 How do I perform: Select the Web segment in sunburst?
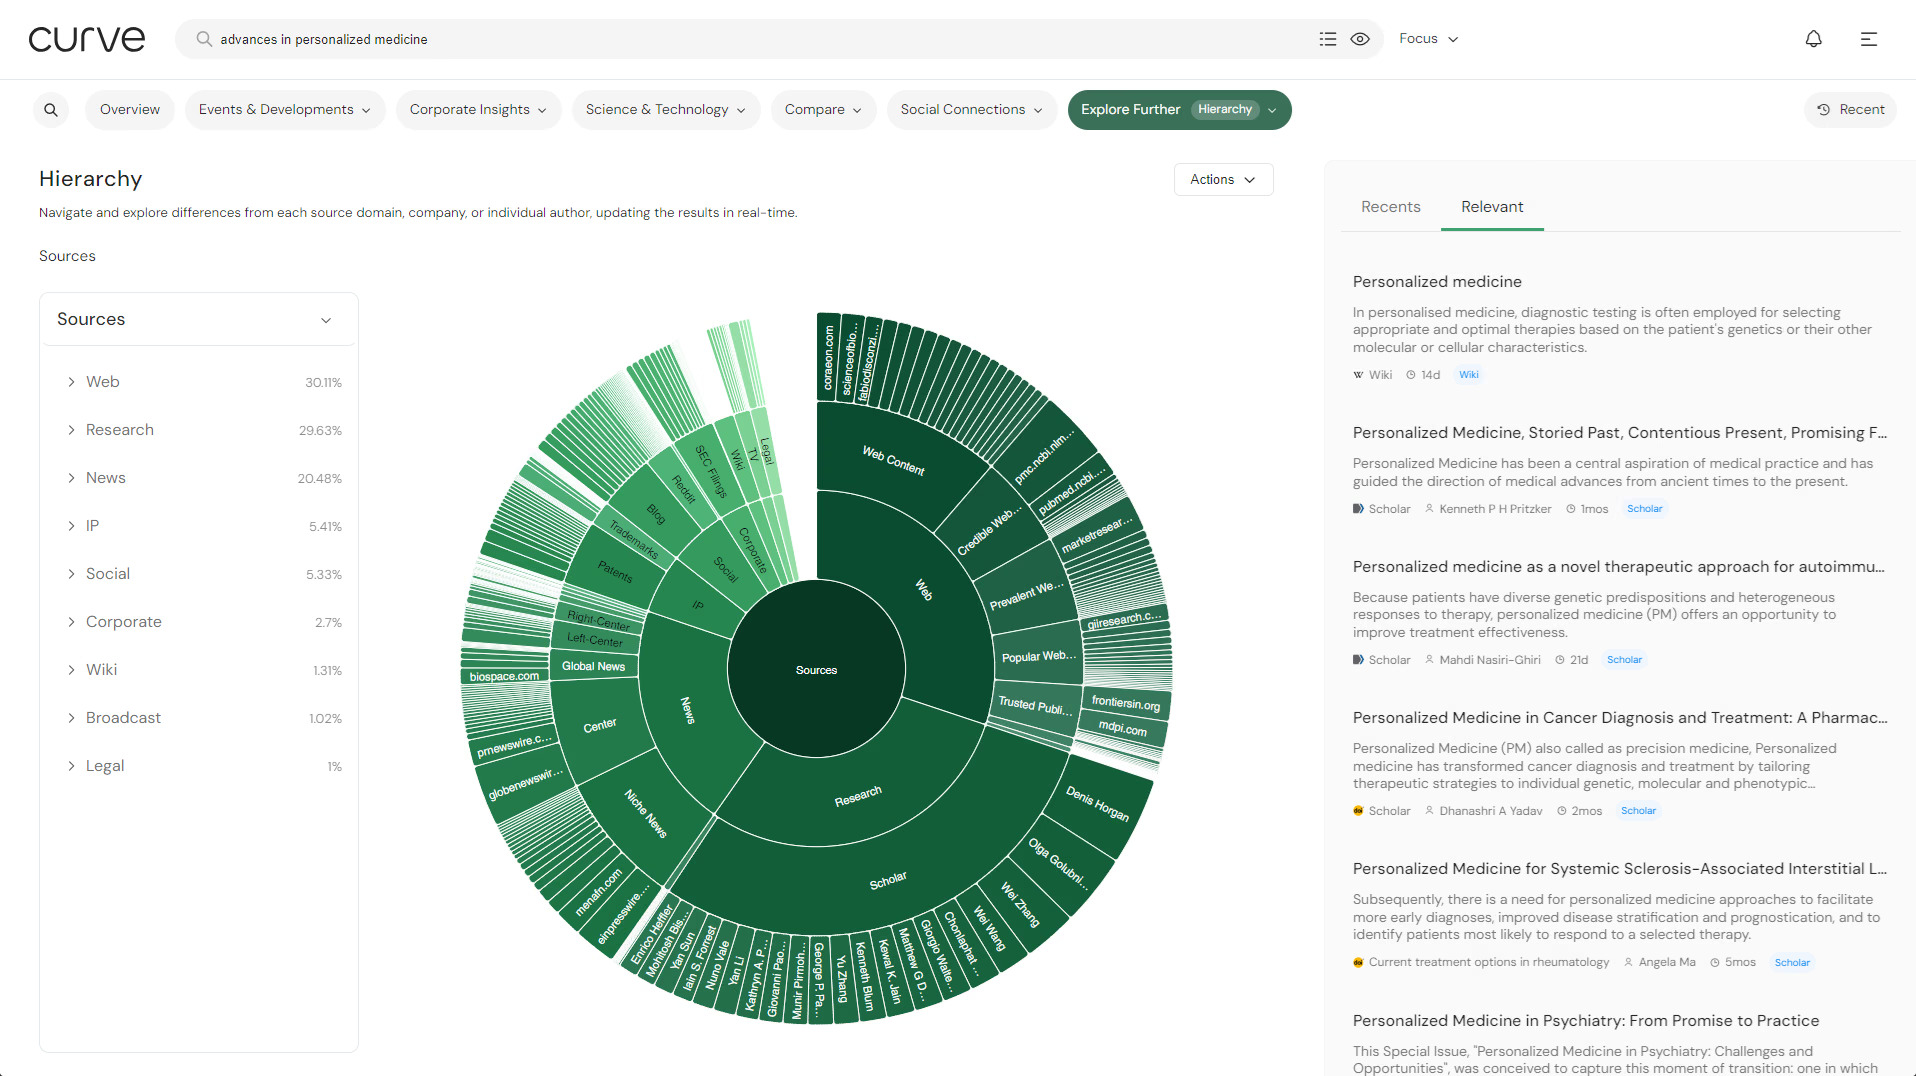[925, 590]
